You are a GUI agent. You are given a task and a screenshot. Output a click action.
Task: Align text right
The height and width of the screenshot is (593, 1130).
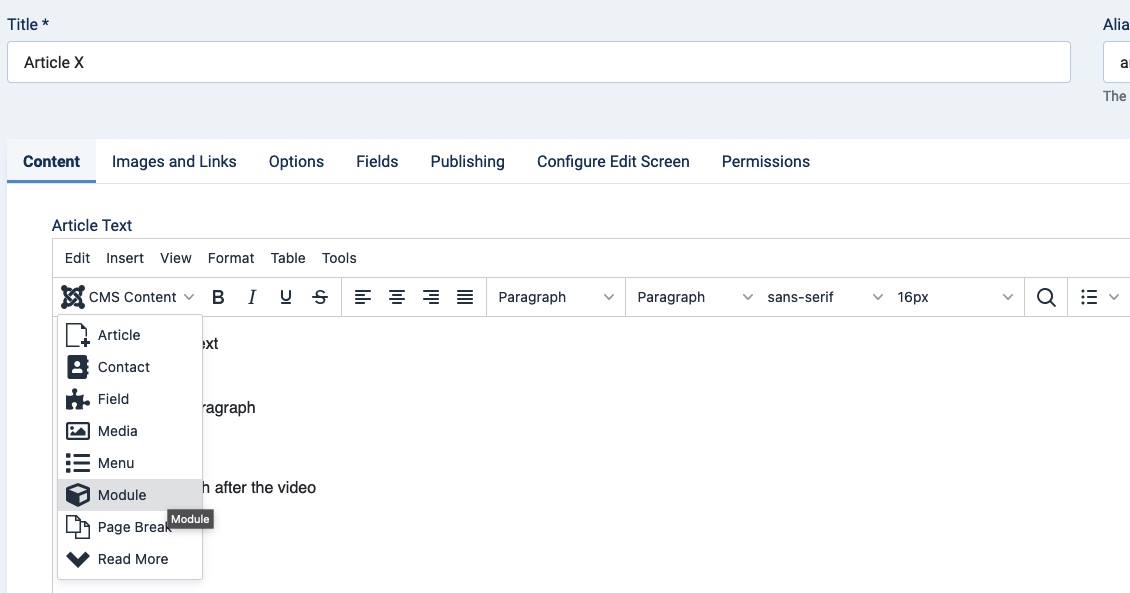pos(431,297)
